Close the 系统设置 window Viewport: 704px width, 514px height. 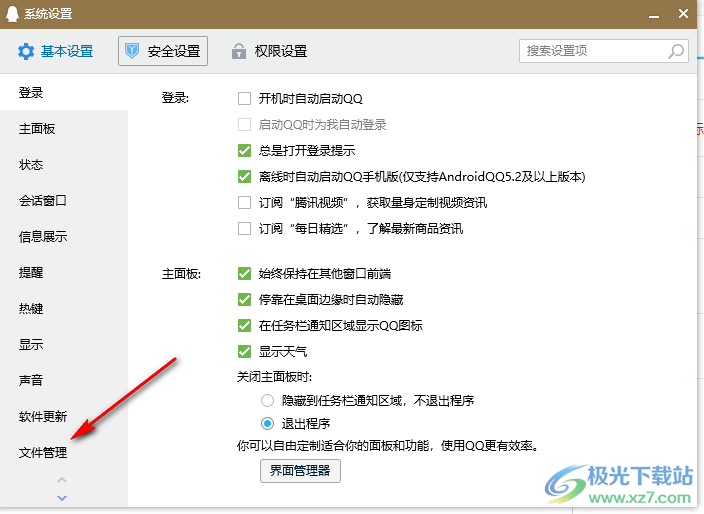[x=683, y=13]
